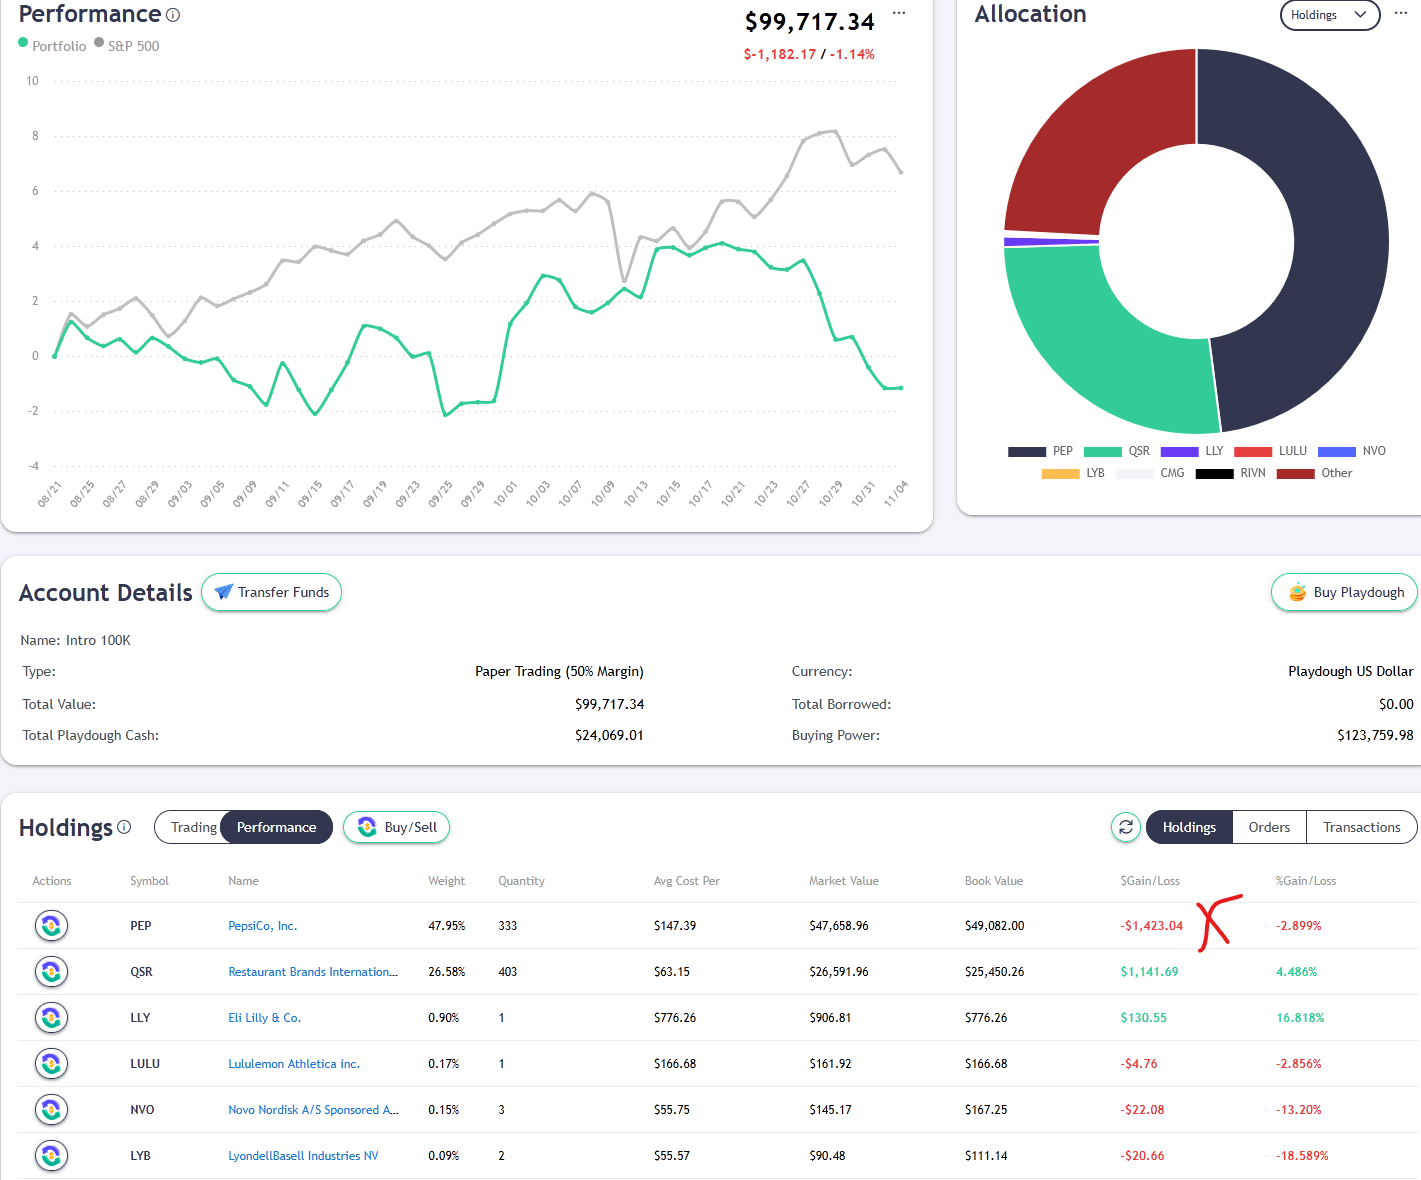Toggle Other in the allocation legend

pos(1314,473)
